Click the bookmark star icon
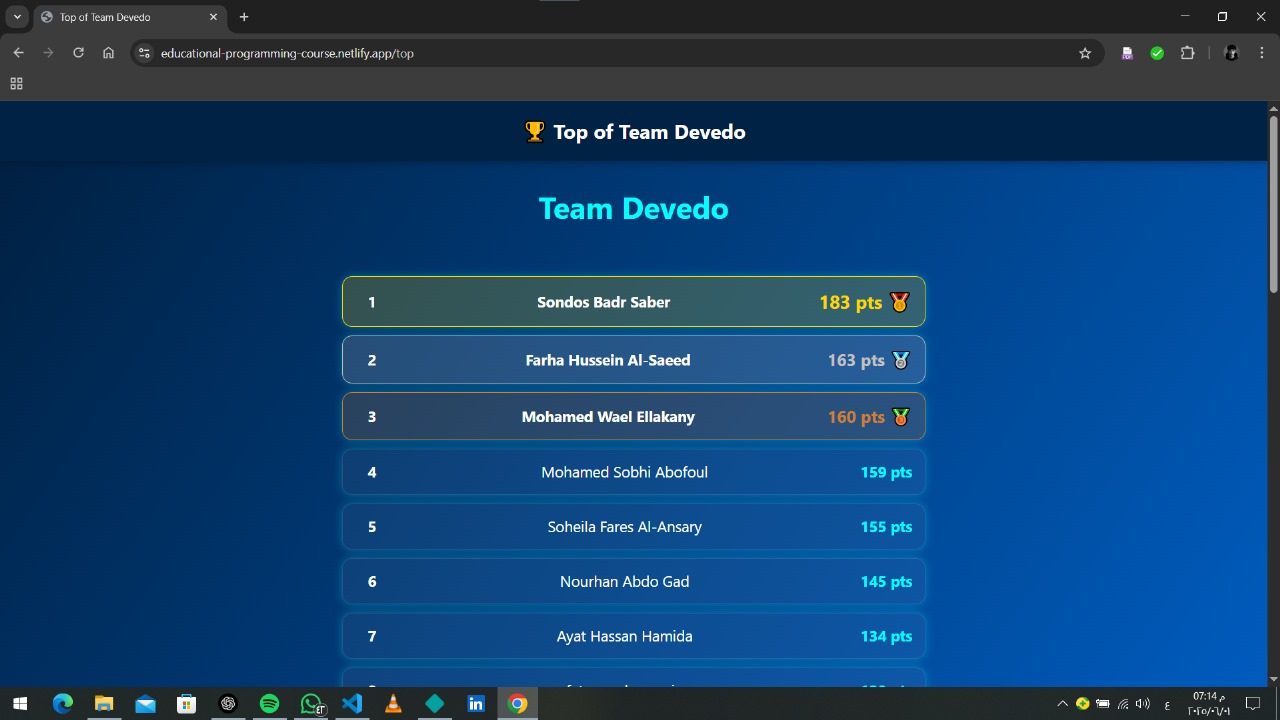The width and height of the screenshot is (1280, 720). pos(1085,53)
